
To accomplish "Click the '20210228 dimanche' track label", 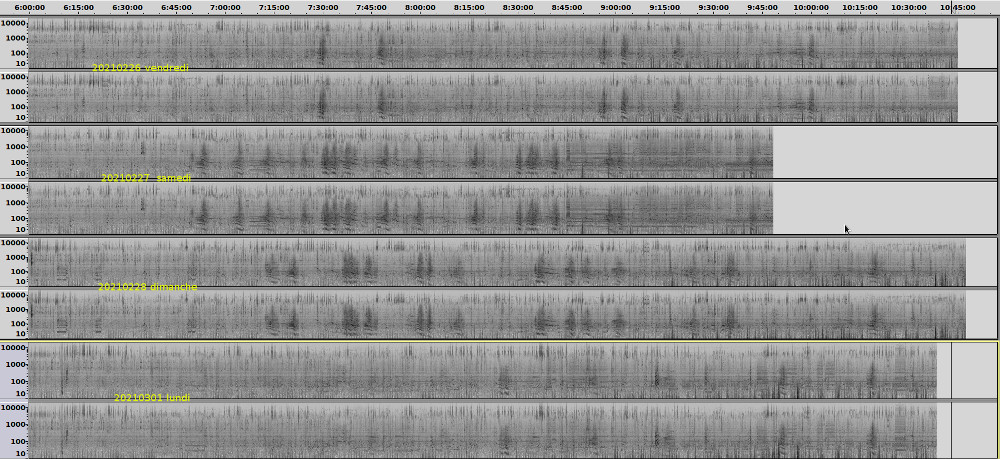I will [147, 287].
